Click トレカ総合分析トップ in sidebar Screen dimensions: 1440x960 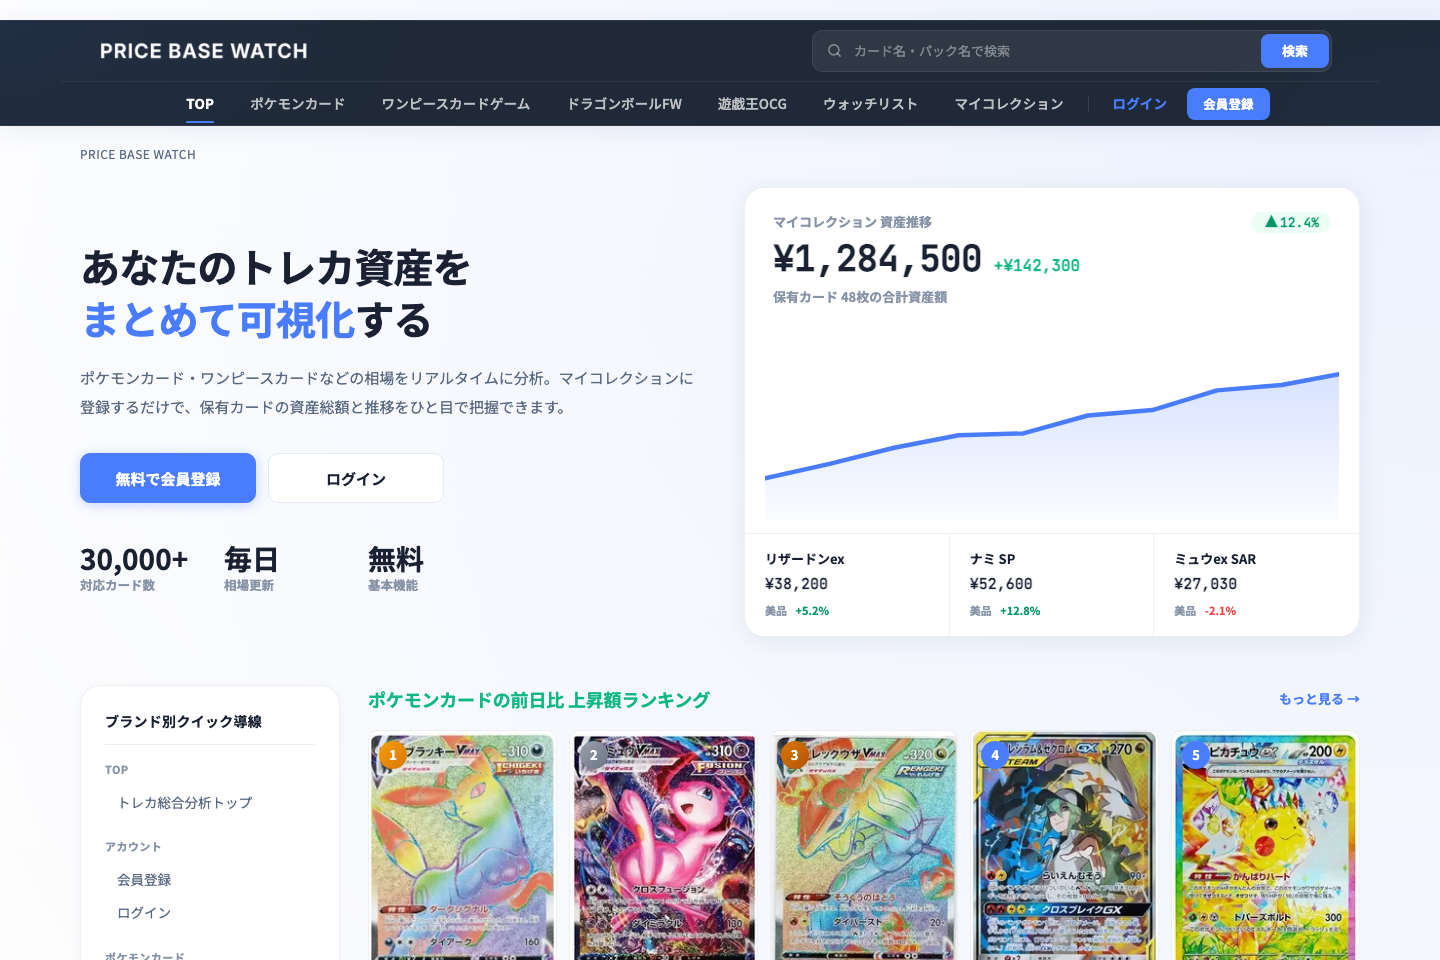[x=185, y=803]
